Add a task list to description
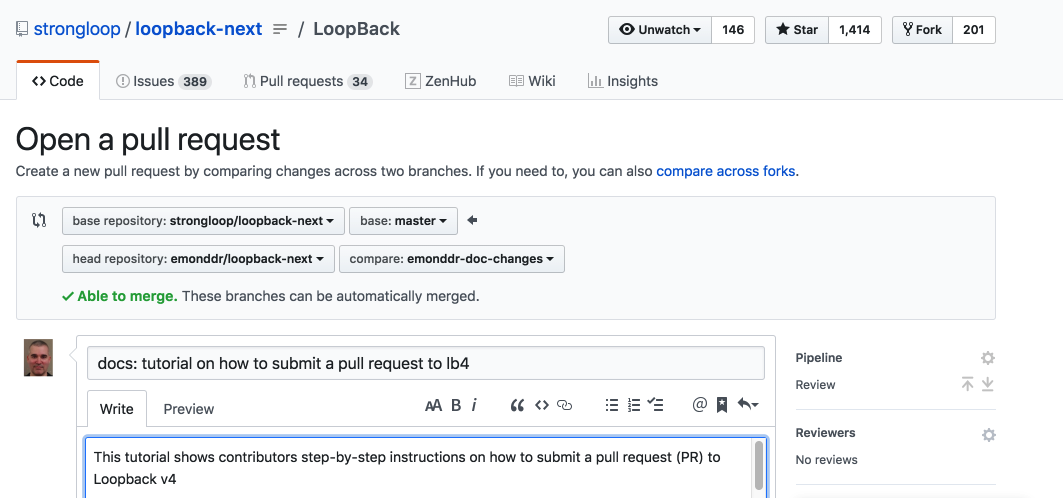This screenshot has width=1063, height=498. coord(656,405)
